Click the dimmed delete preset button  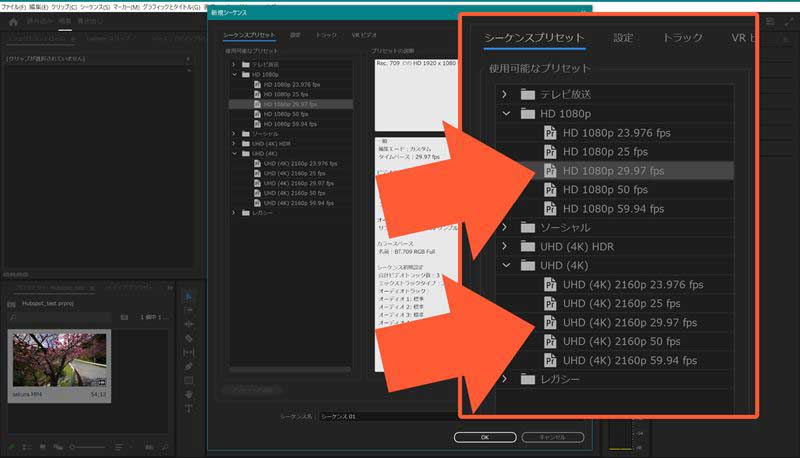(253, 390)
